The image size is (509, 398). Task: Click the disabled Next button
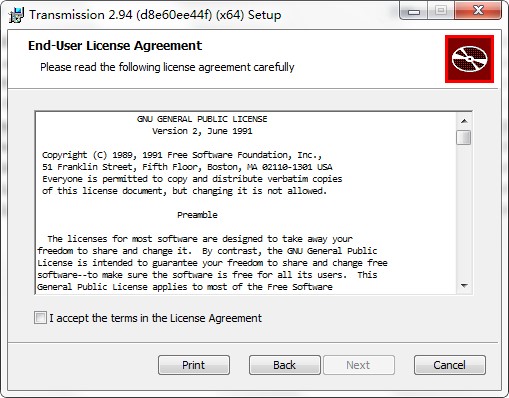359,365
